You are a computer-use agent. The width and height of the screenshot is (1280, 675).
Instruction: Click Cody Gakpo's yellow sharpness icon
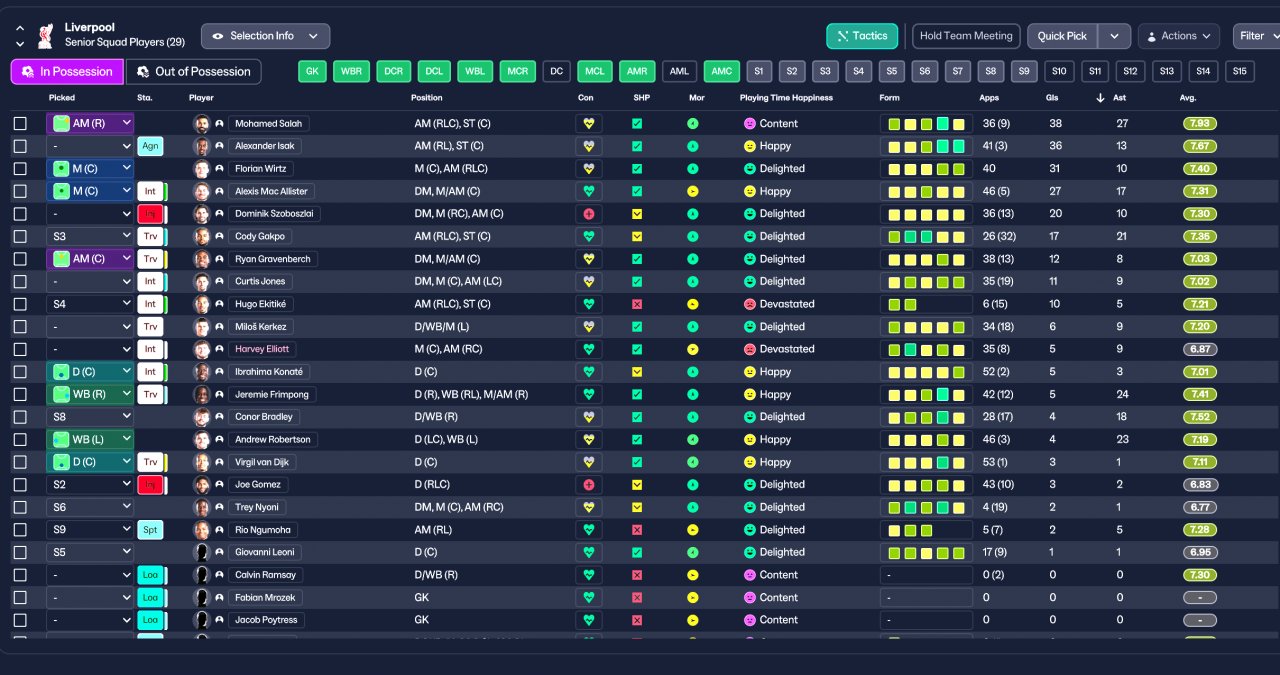(x=637, y=237)
